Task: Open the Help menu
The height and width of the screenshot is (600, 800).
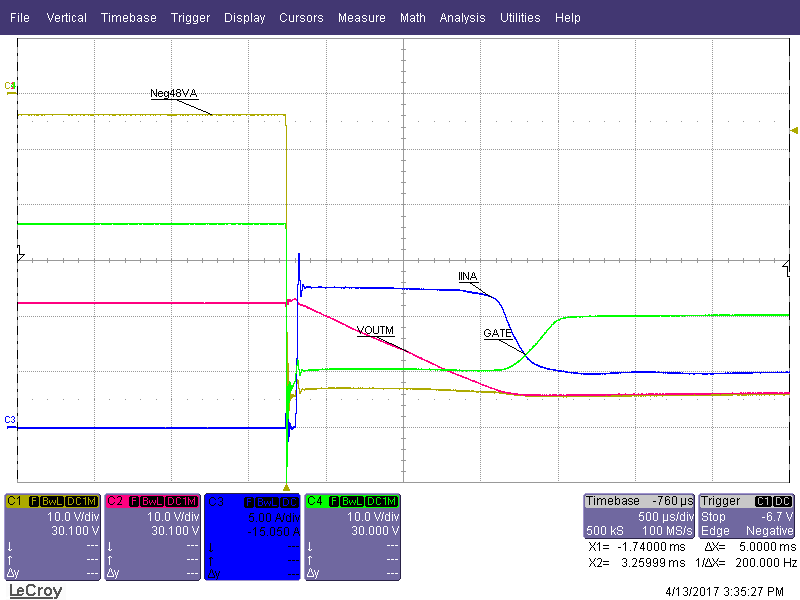Action: 567,18
